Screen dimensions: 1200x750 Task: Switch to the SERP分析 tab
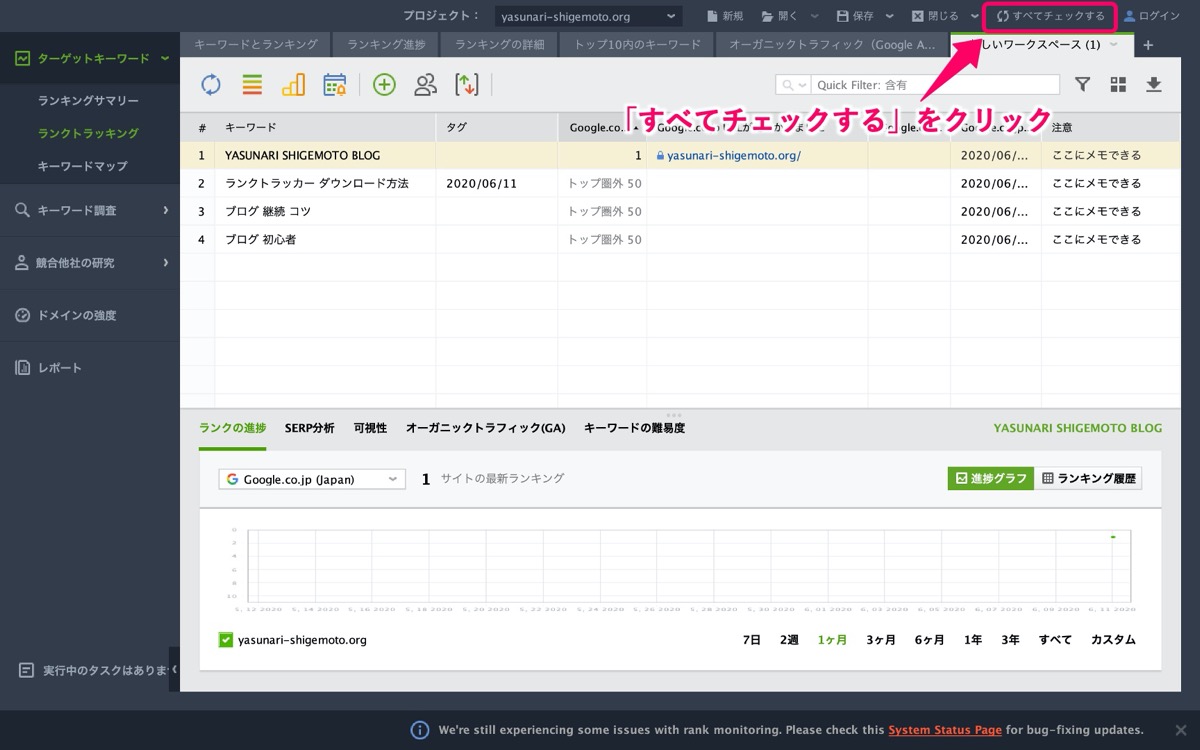tap(309, 428)
